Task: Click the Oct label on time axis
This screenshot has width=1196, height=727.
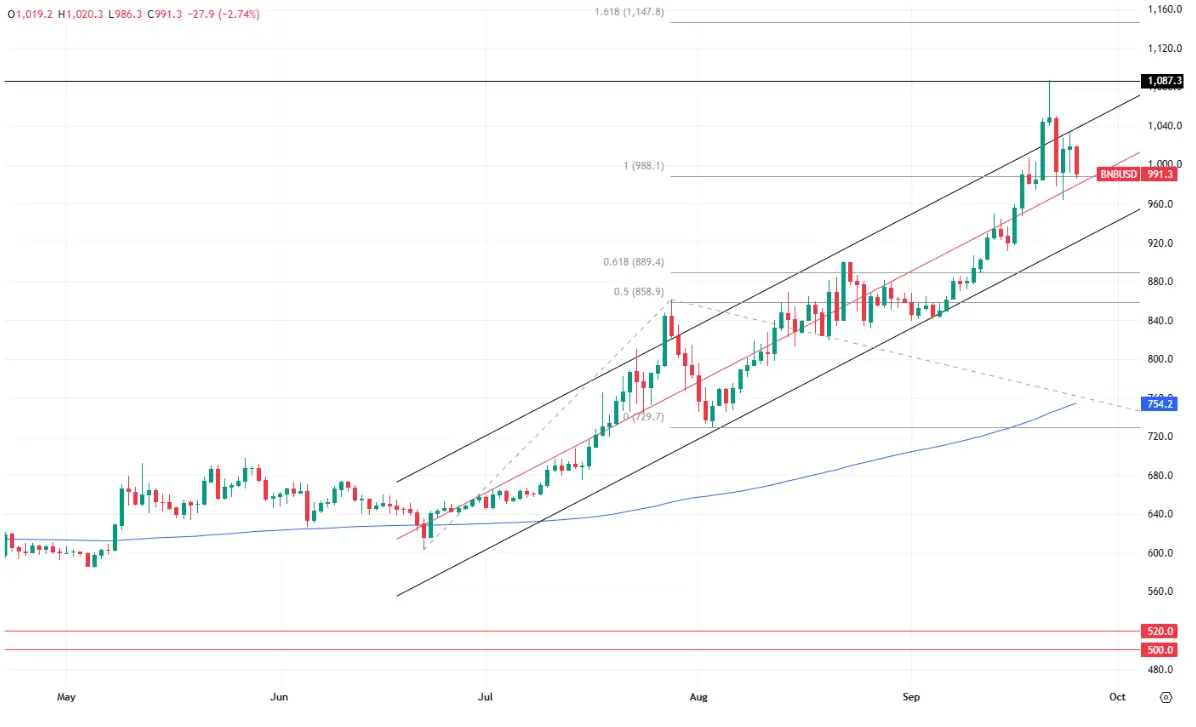Action: [x=1117, y=696]
